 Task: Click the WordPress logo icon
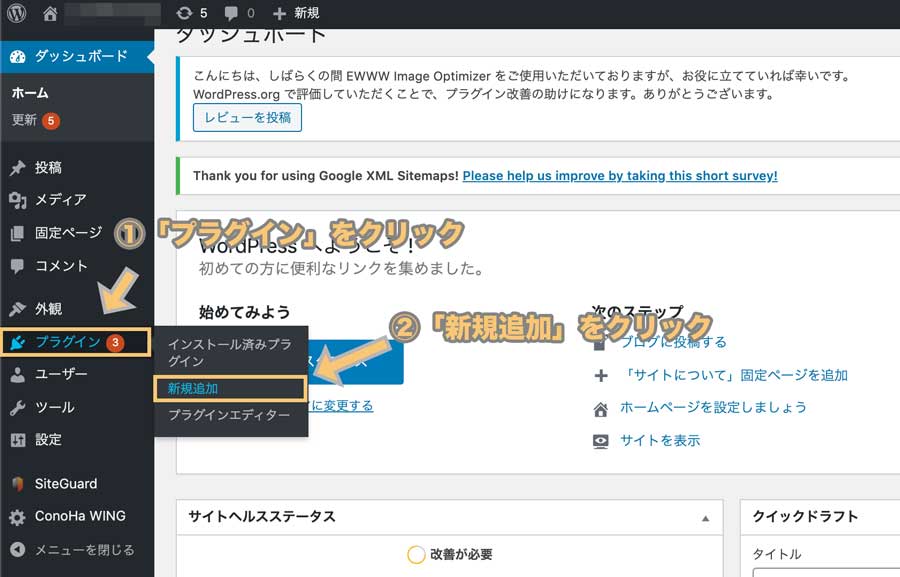coord(17,13)
